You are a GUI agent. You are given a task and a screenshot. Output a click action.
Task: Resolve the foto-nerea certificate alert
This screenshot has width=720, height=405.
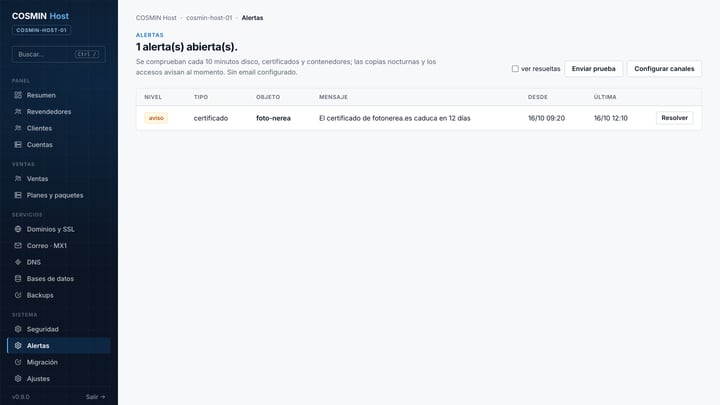click(674, 118)
